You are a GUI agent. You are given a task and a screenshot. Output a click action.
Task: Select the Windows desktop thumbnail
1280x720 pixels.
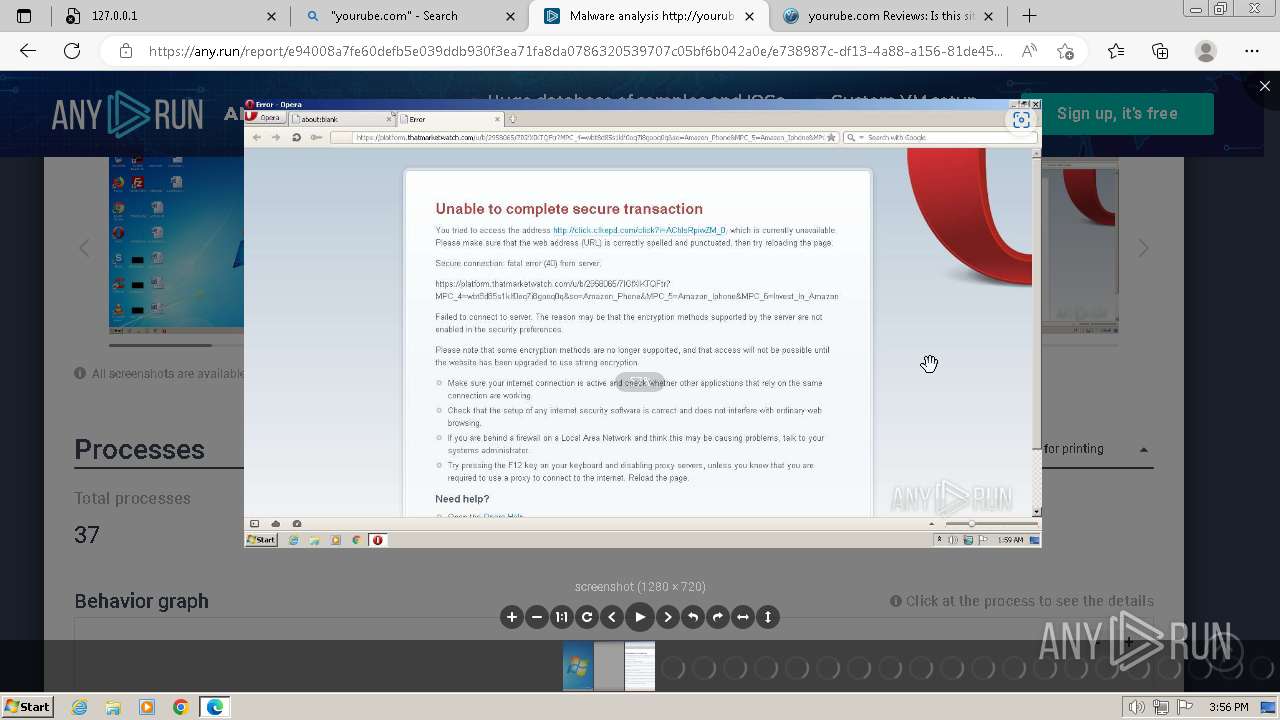(578, 666)
